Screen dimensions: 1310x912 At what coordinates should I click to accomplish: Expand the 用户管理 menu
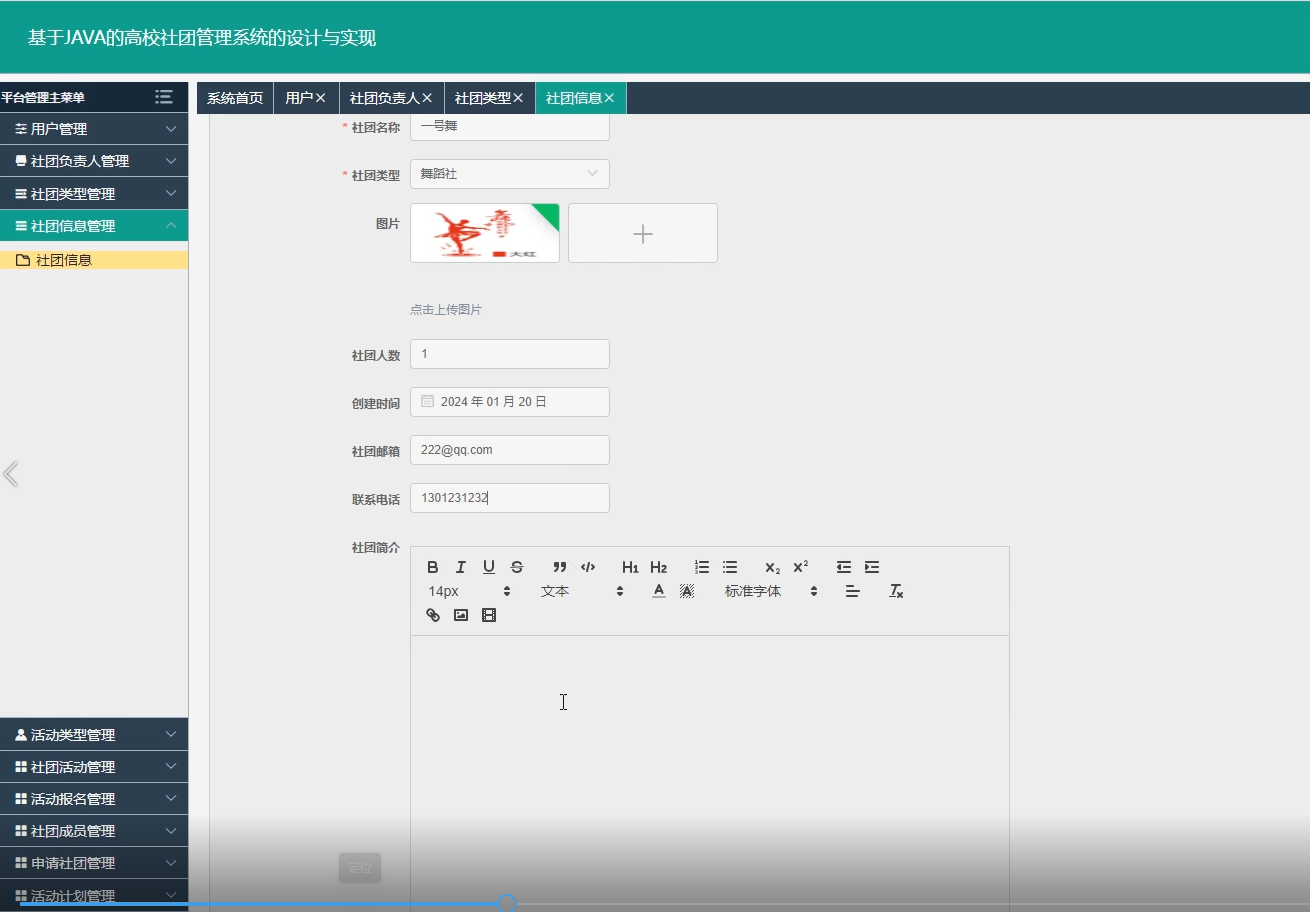(x=94, y=129)
